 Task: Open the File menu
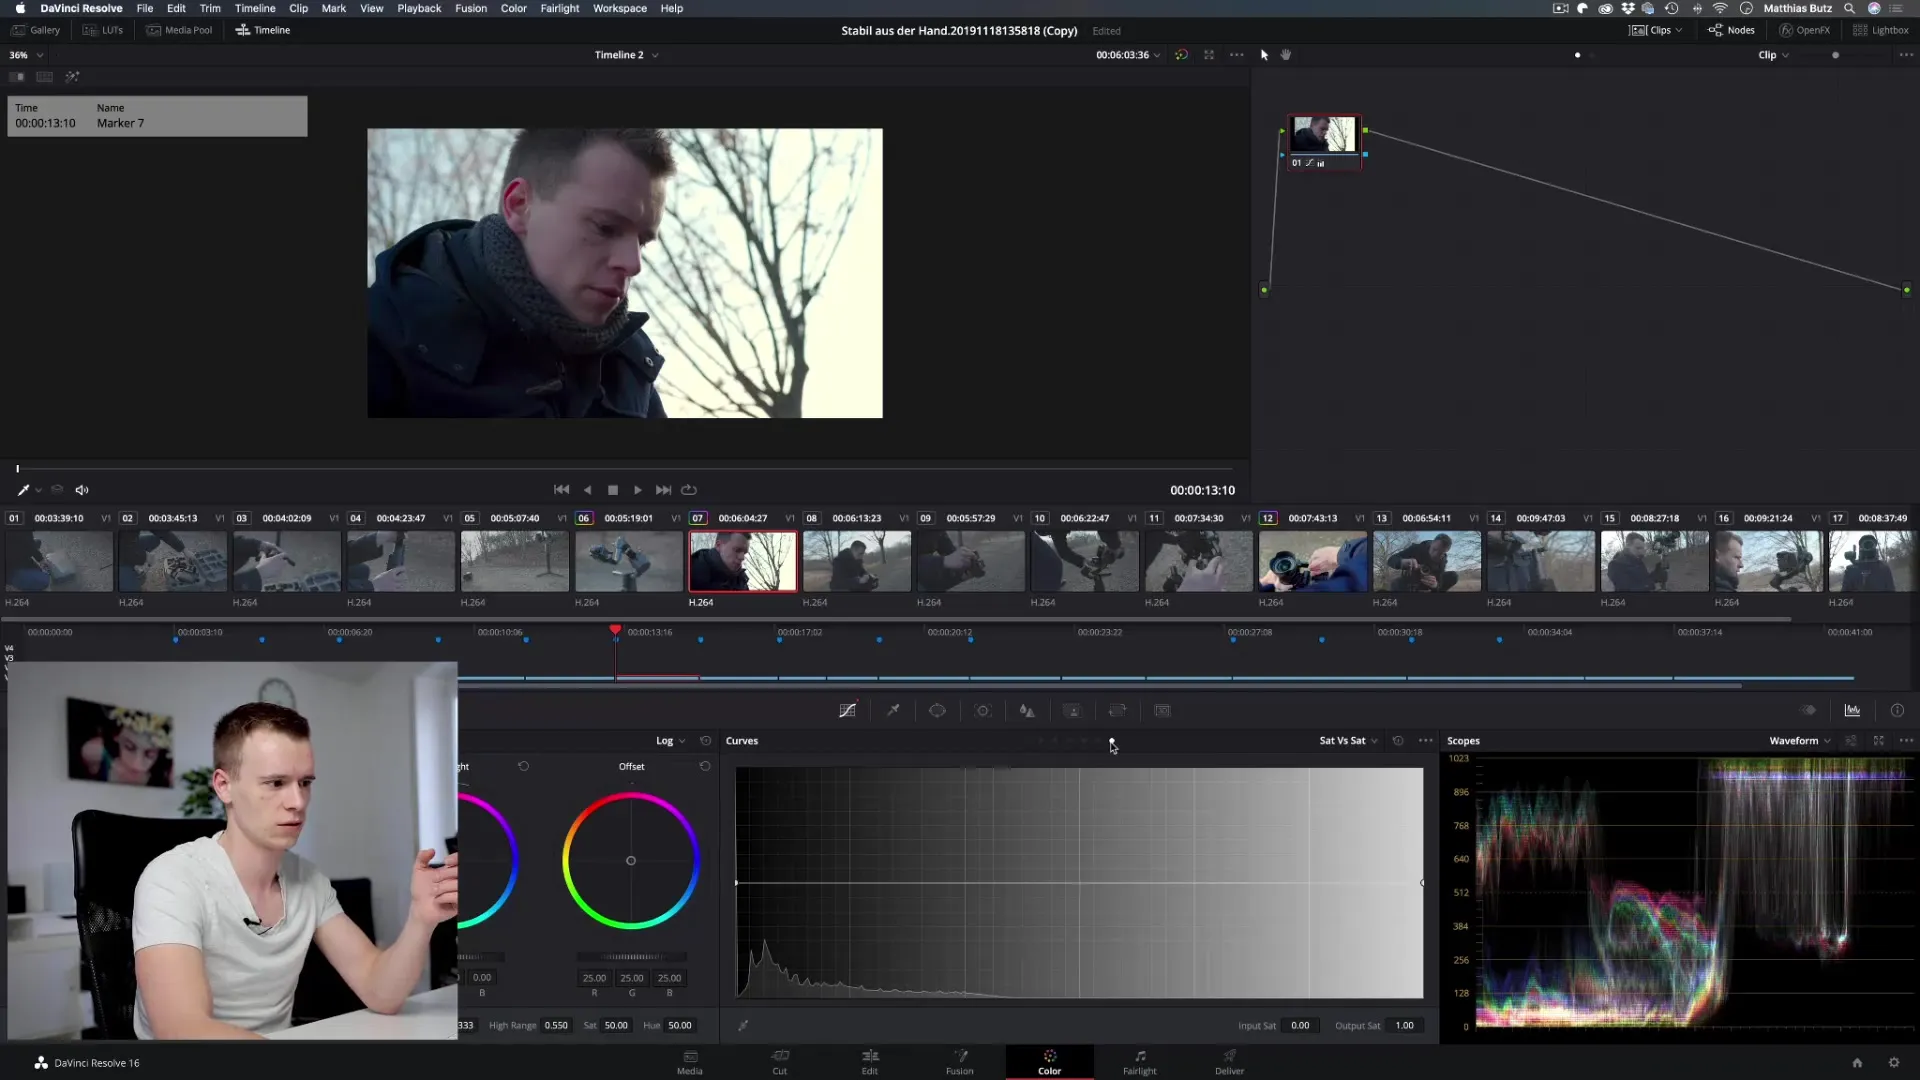point(145,8)
